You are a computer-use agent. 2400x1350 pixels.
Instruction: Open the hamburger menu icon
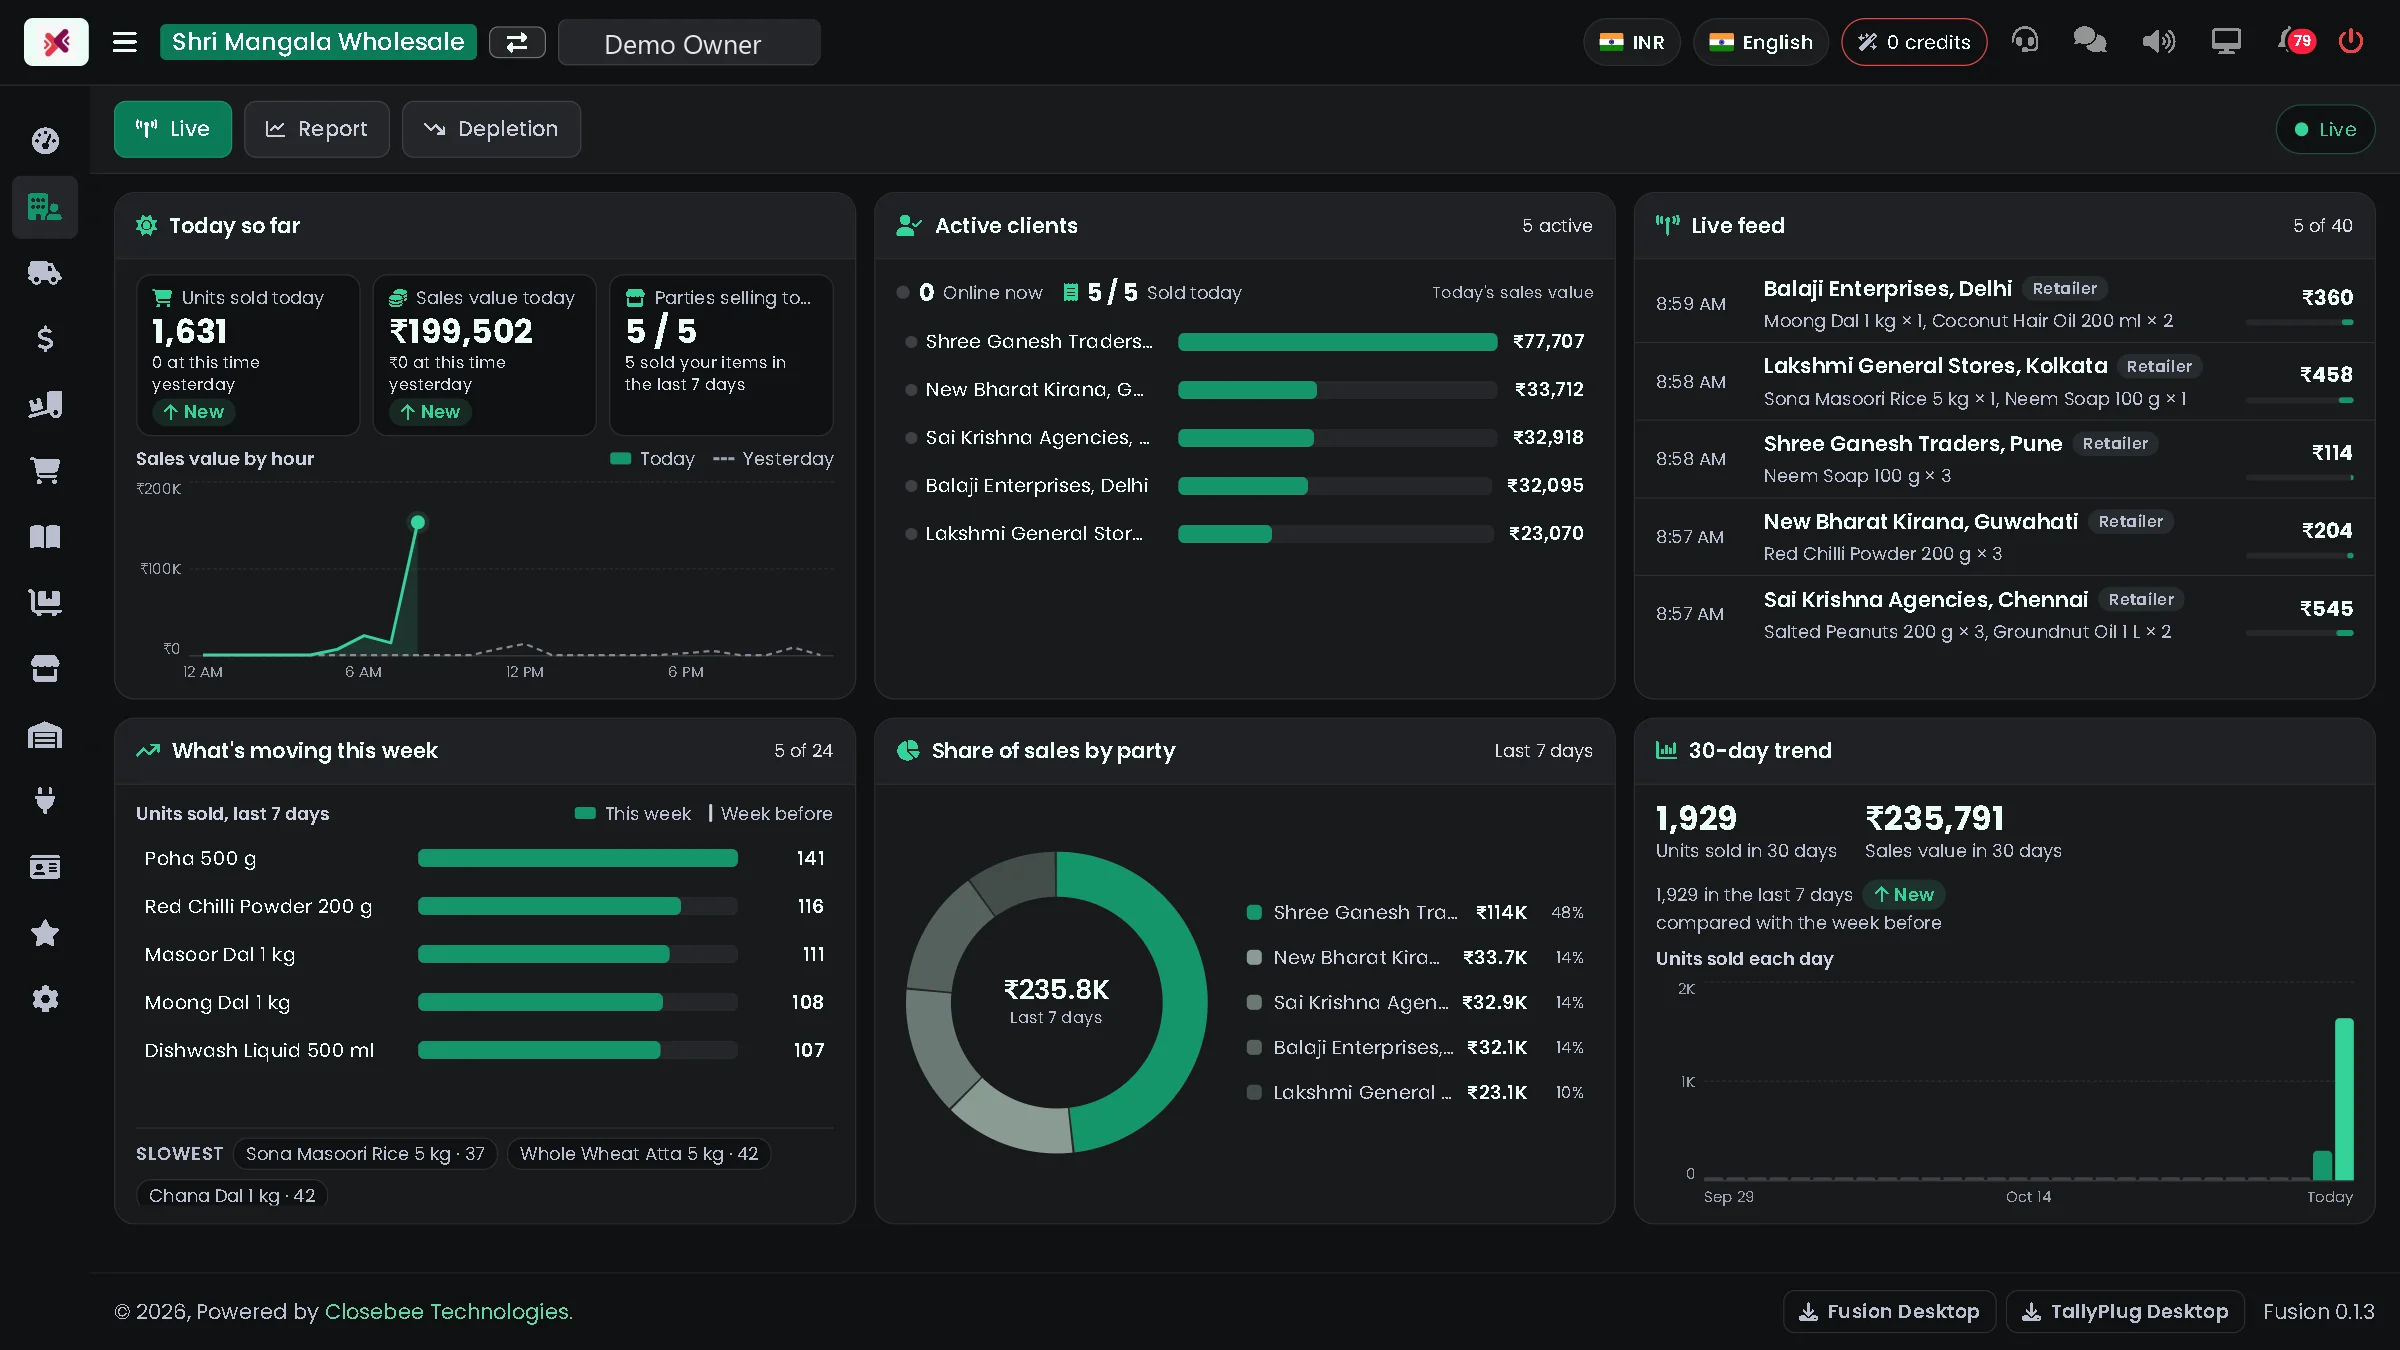tap(124, 42)
